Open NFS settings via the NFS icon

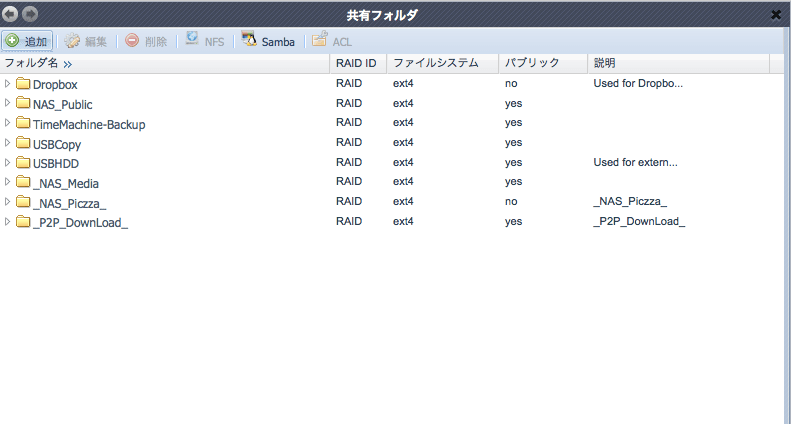coord(192,39)
